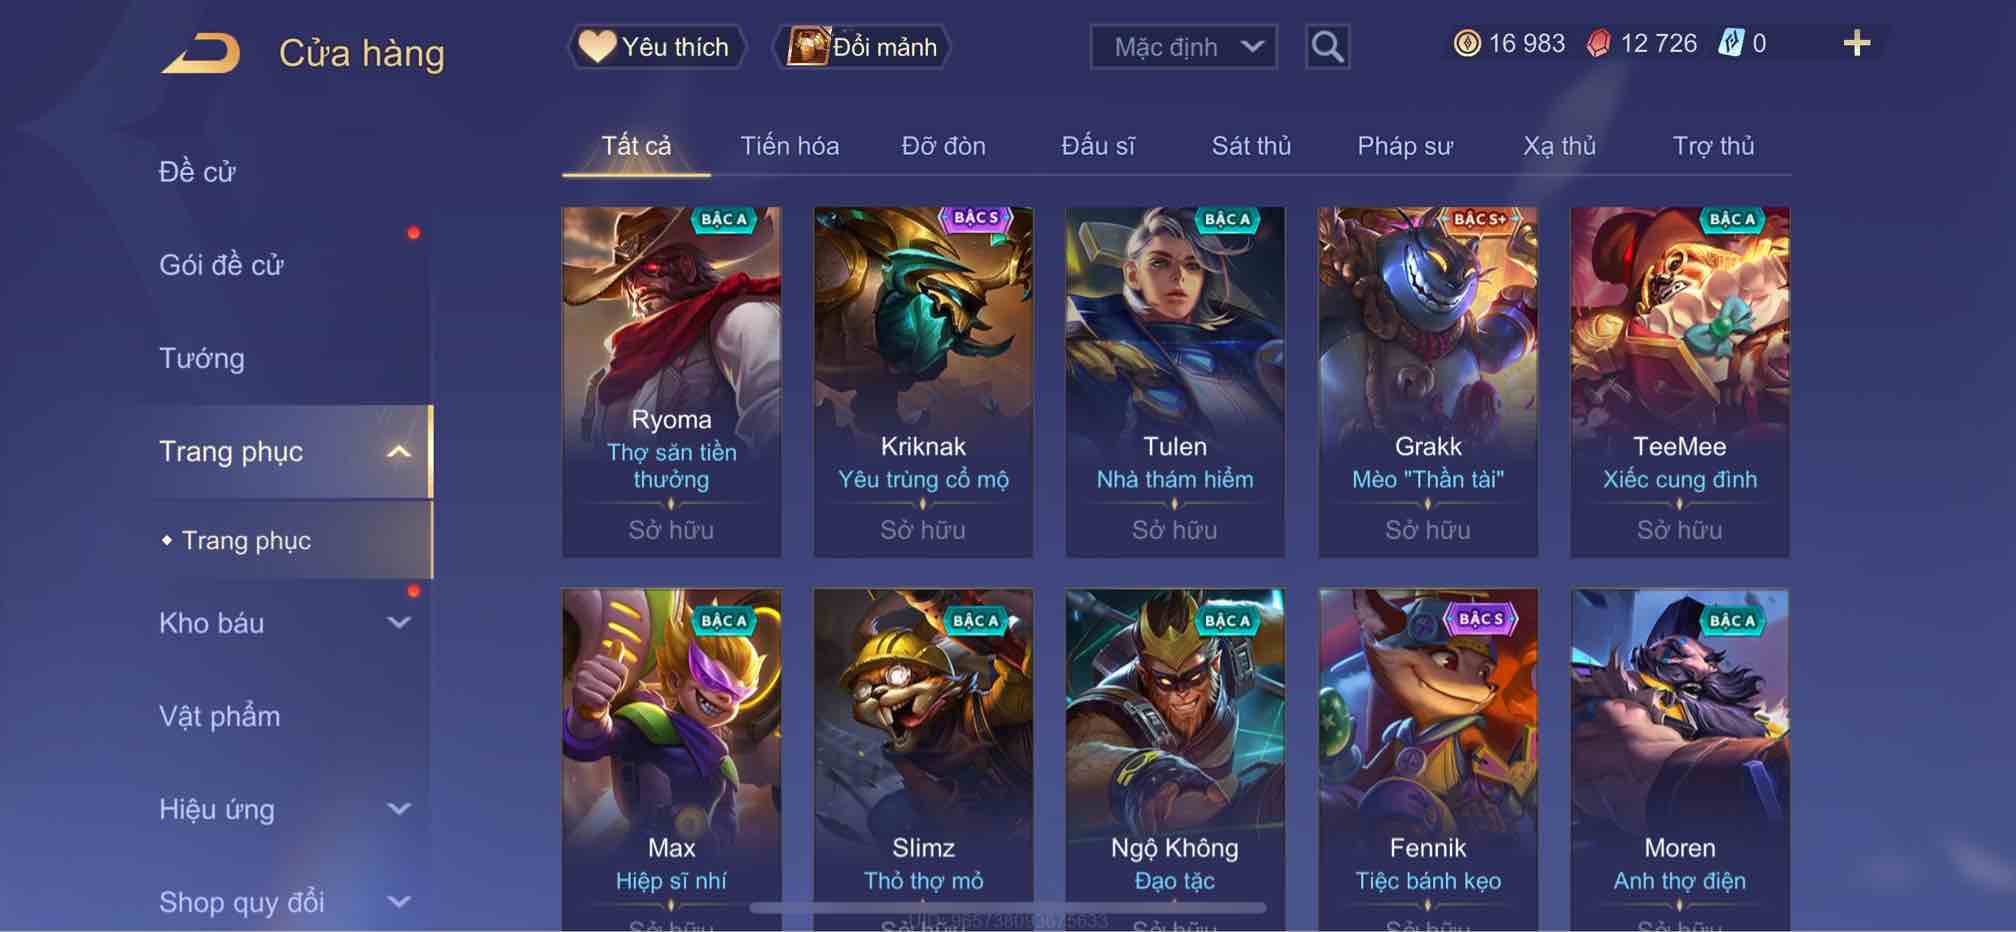Expand Shop quy đổi section
2016x932 pixels.
click(398, 902)
